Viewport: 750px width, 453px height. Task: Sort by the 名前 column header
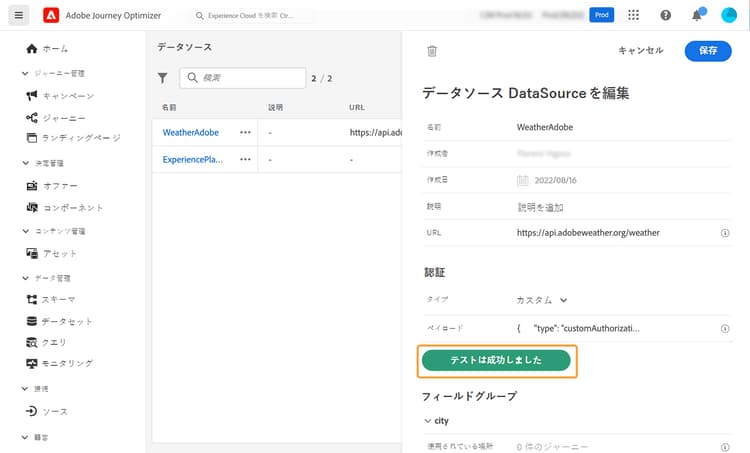[x=169, y=107]
